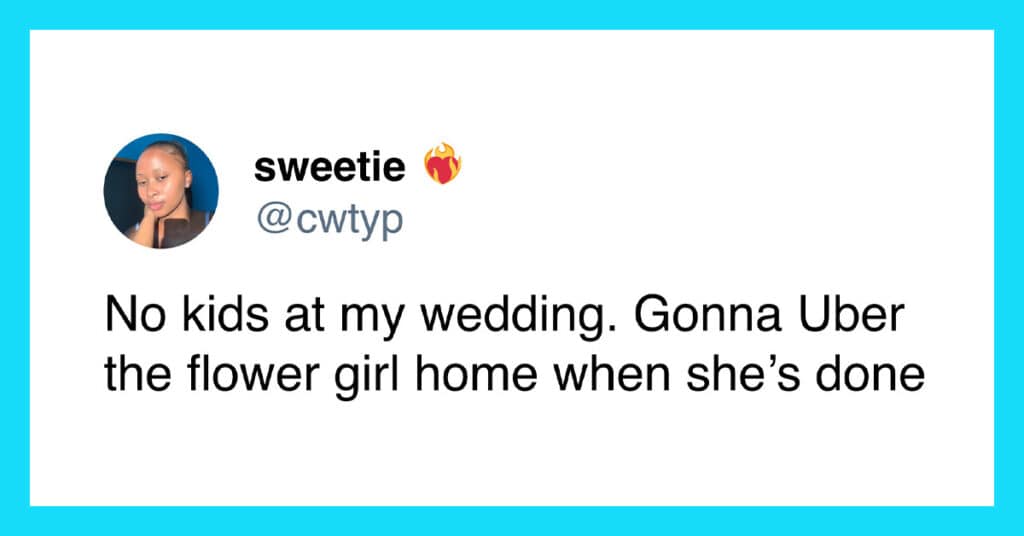Click the word "at" in the tweet
The height and width of the screenshot is (536, 1024).
(304, 316)
